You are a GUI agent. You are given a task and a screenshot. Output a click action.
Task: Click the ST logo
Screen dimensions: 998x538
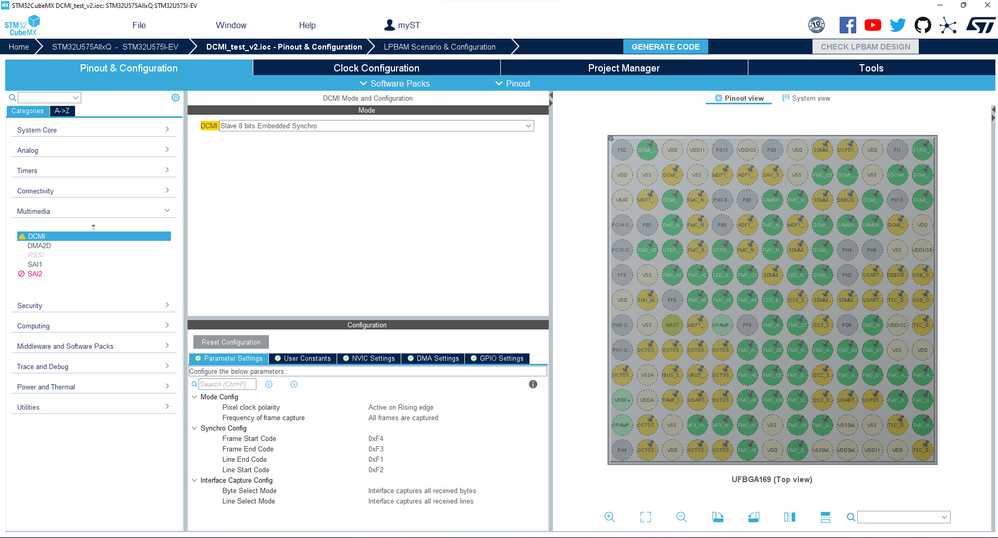coord(980,25)
